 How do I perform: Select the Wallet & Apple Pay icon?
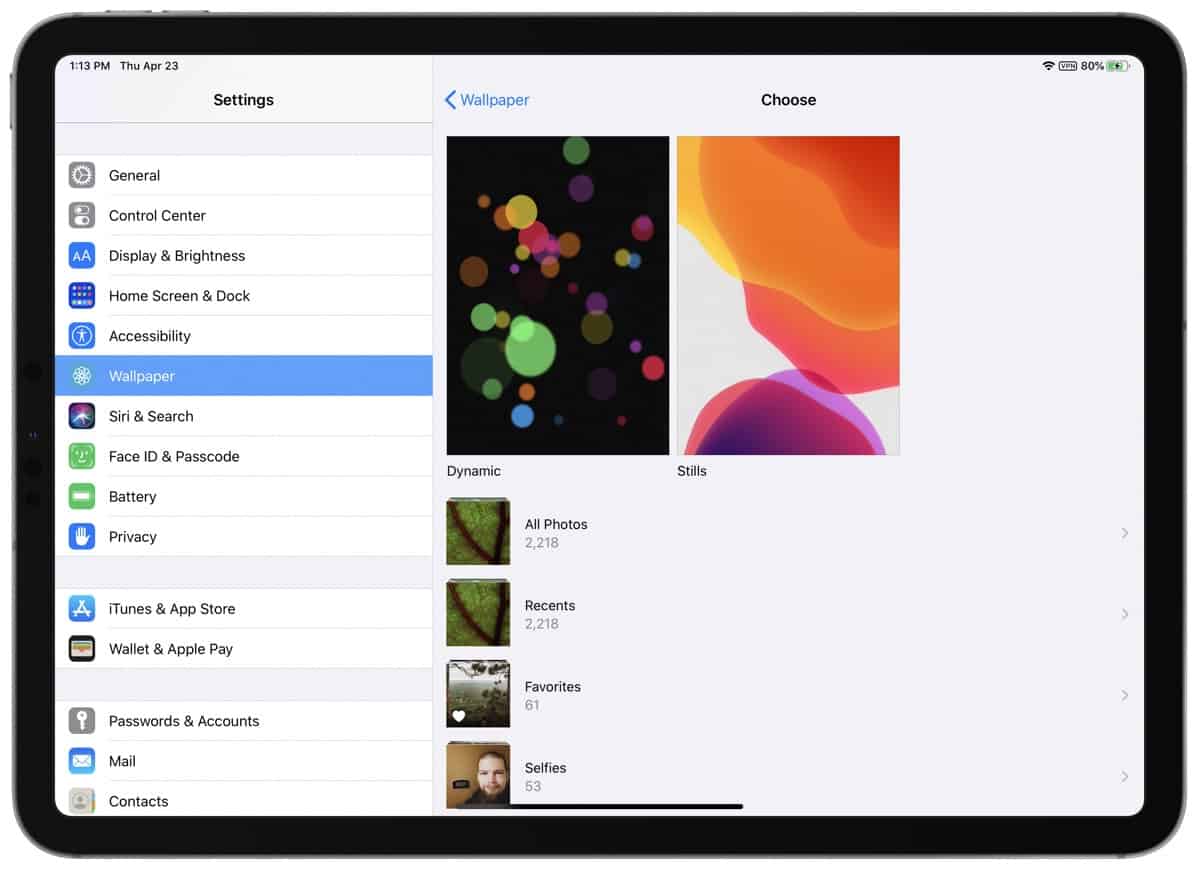(x=82, y=648)
